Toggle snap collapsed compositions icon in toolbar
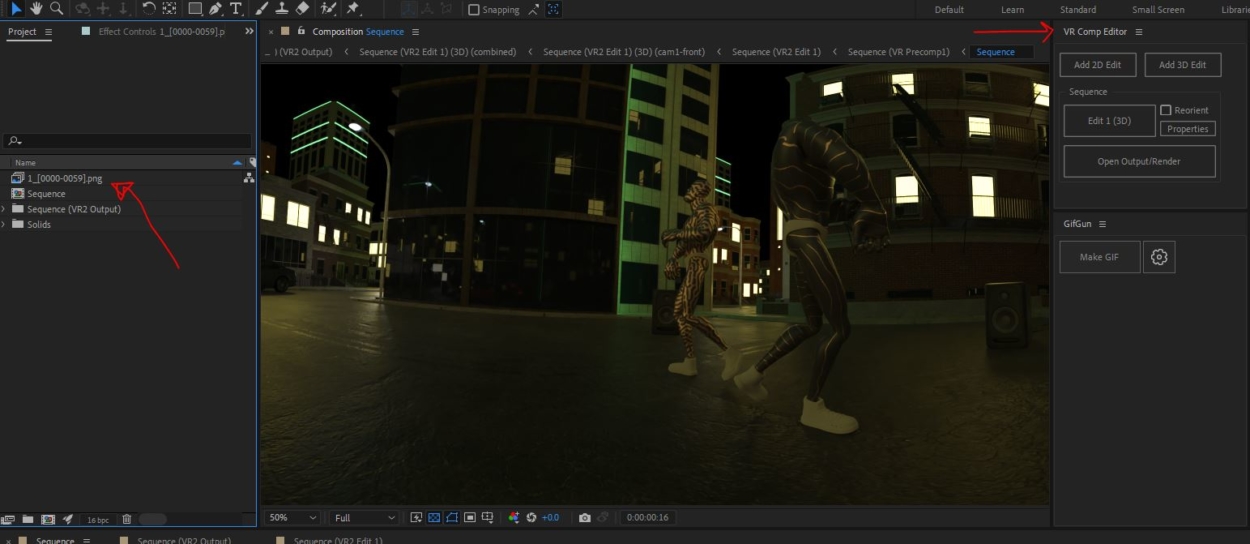This screenshot has width=1250, height=544. 554,9
